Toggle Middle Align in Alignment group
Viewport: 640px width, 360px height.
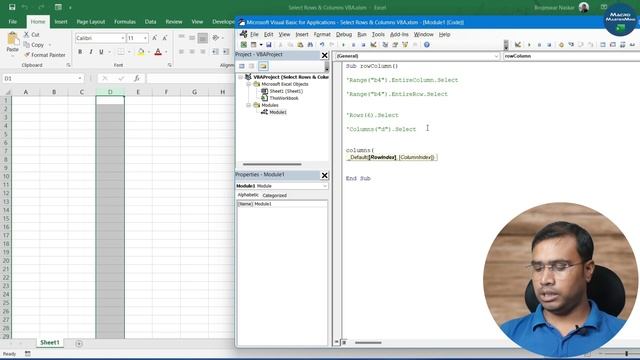tap(192, 38)
